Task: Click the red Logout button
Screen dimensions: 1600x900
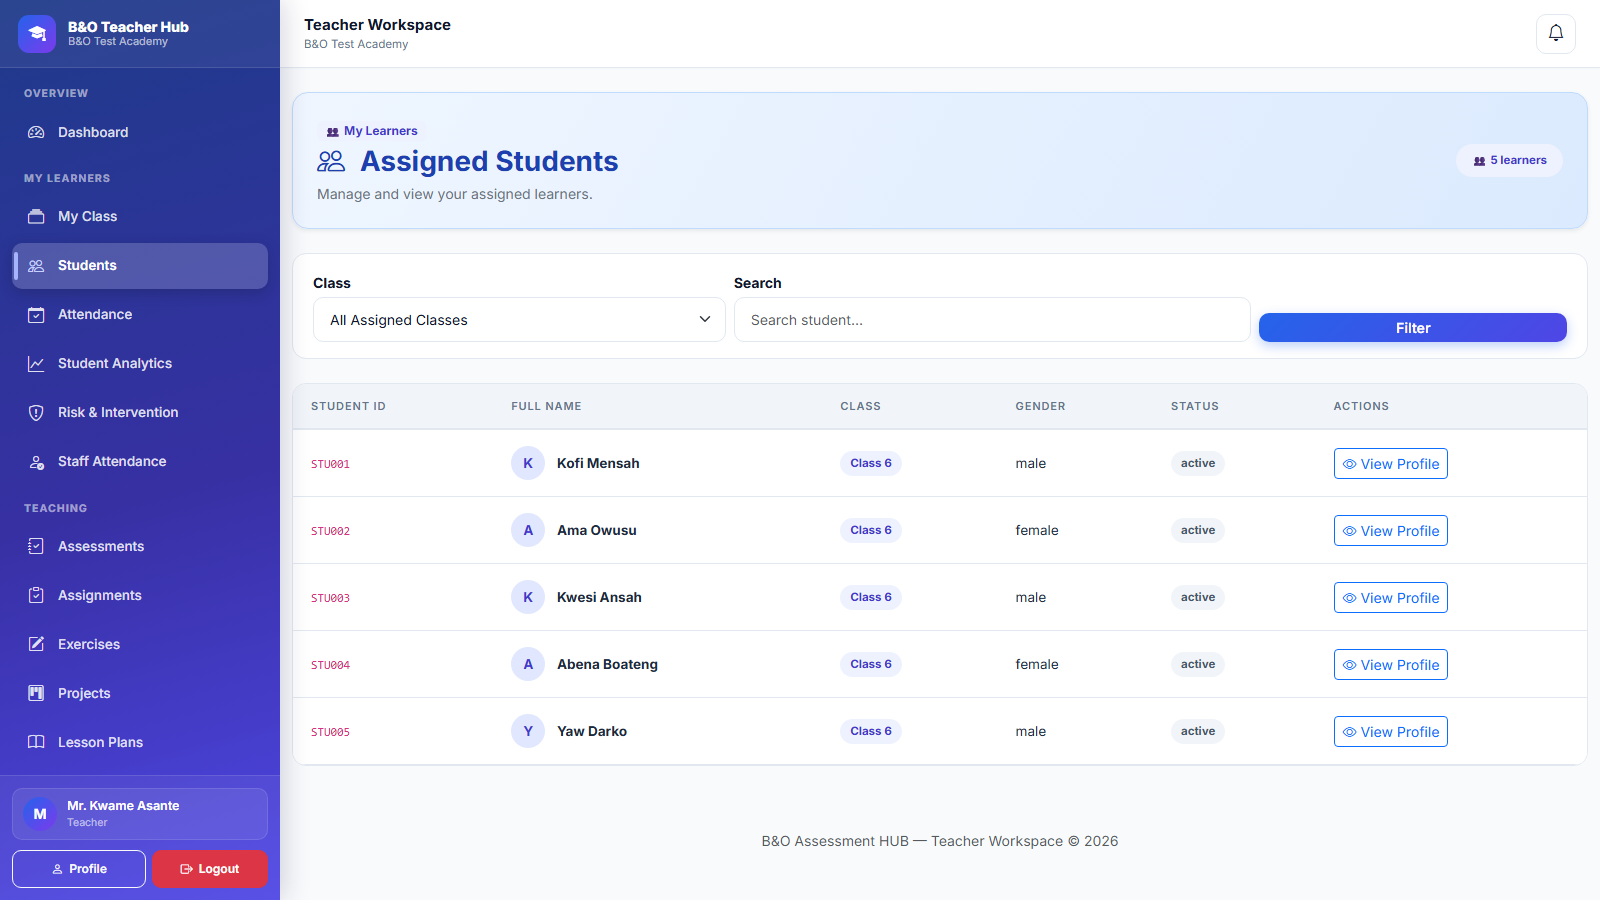Action: tap(210, 869)
